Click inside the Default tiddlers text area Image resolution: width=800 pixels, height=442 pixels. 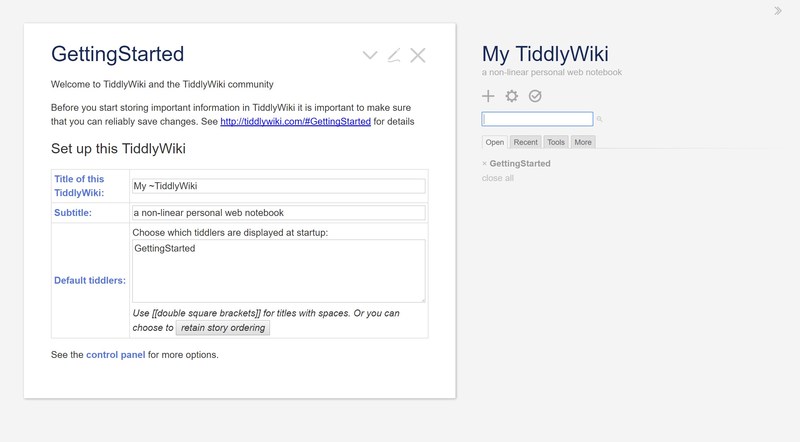(x=279, y=271)
